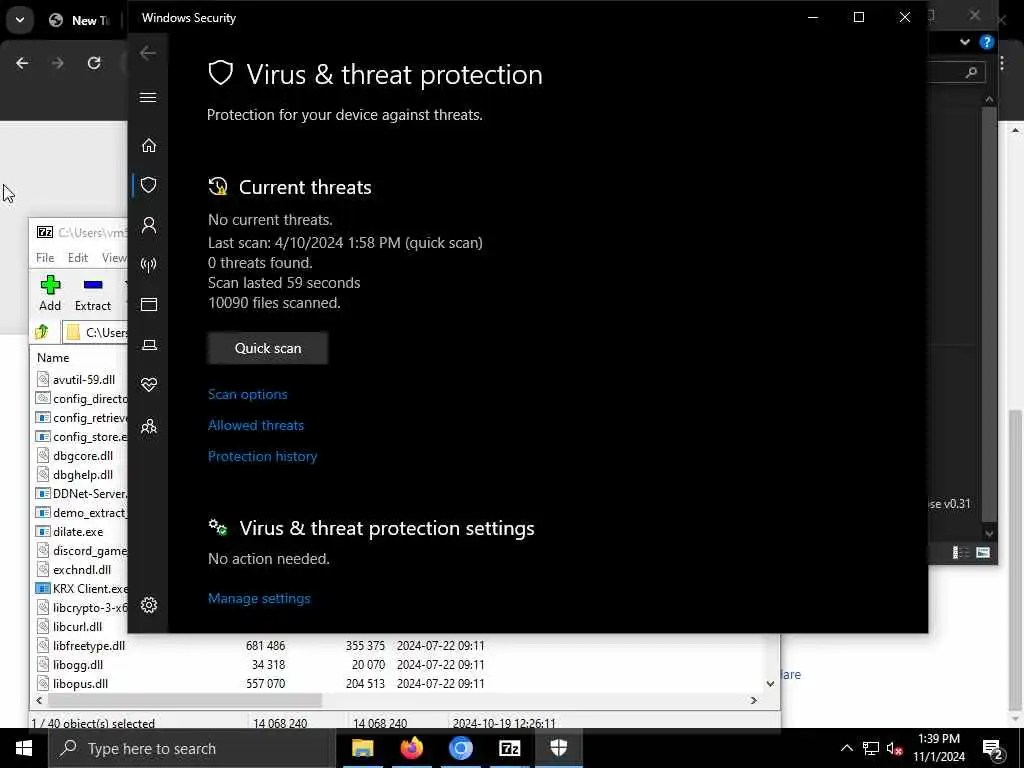Open Scan options link

click(x=248, y=394)
